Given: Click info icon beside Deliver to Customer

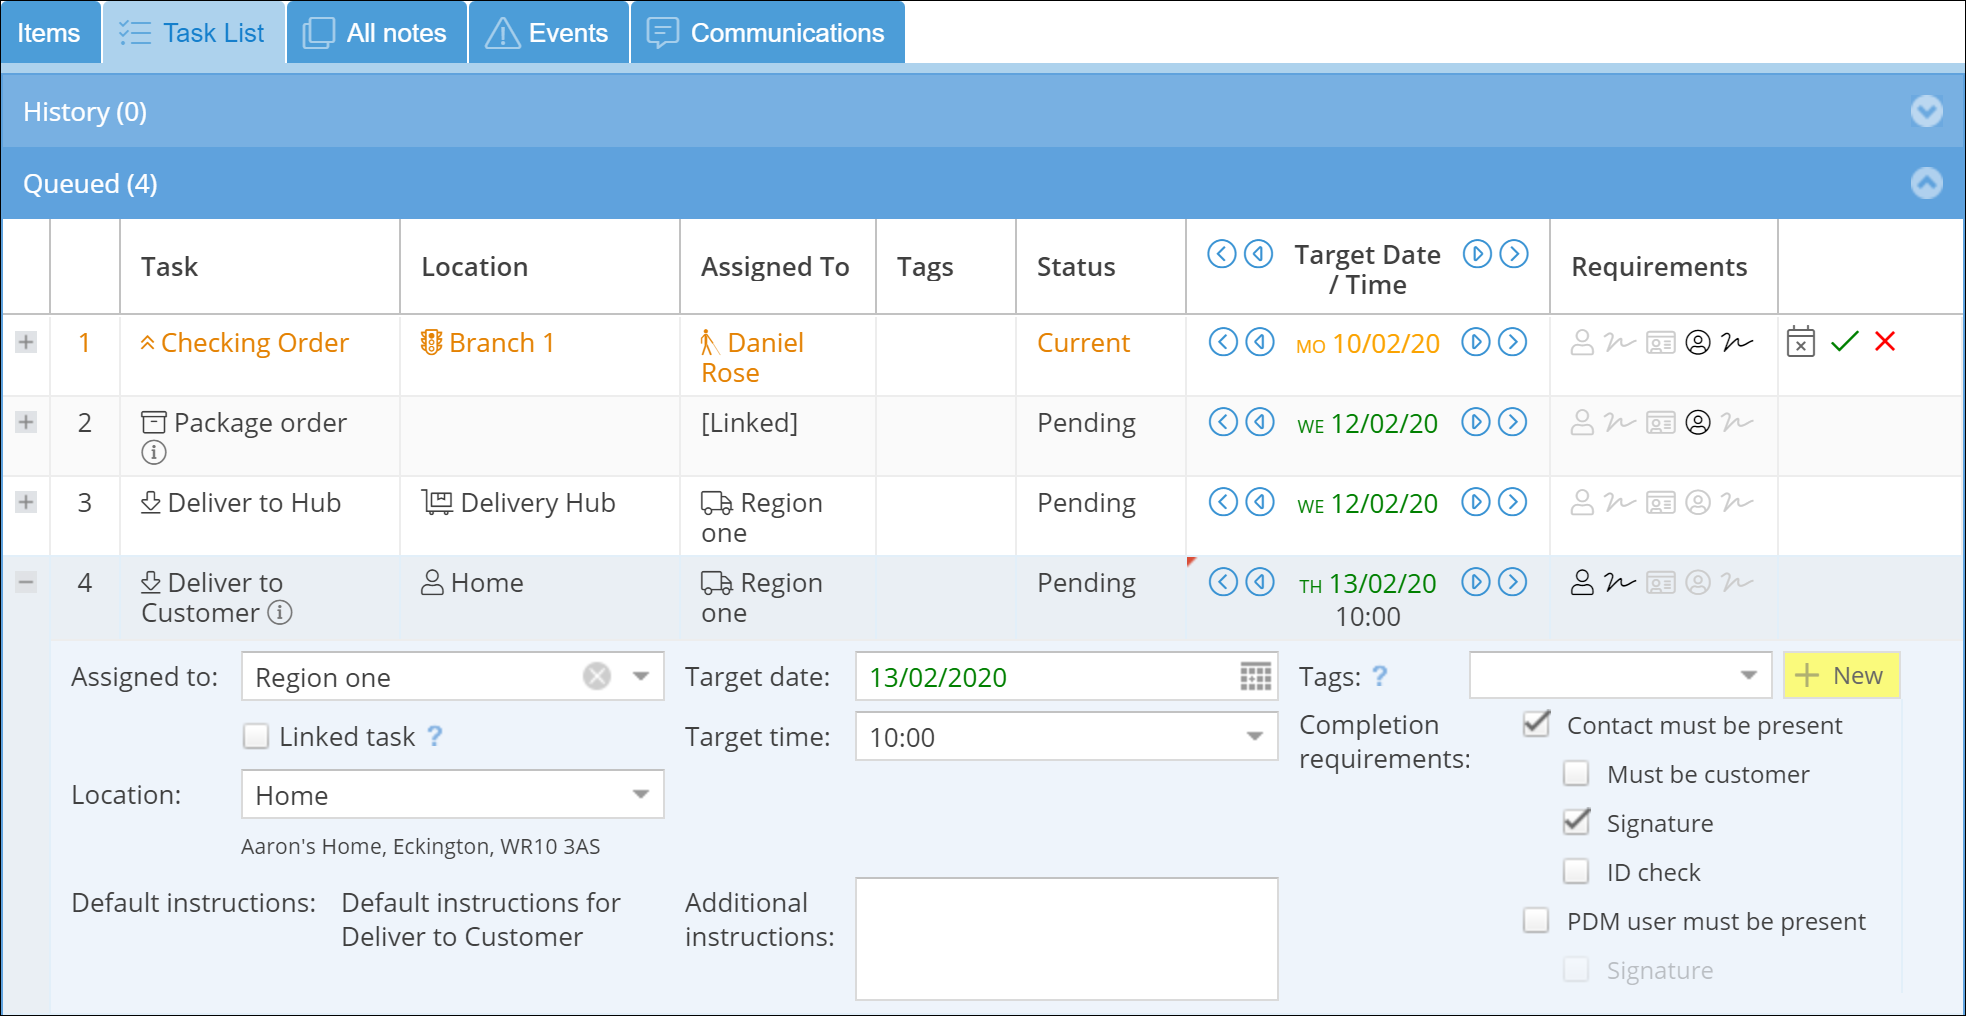Looking at the screenshot, I should pos(281,613).
